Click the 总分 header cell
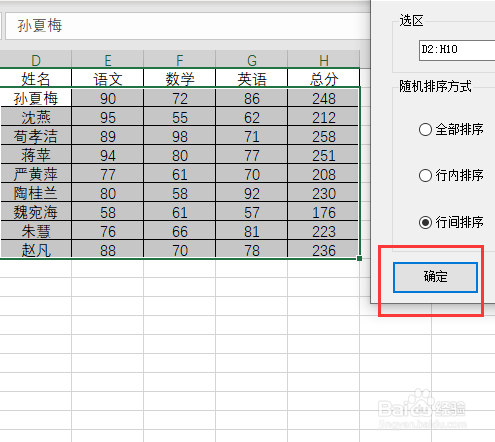 tap(324, 79)
